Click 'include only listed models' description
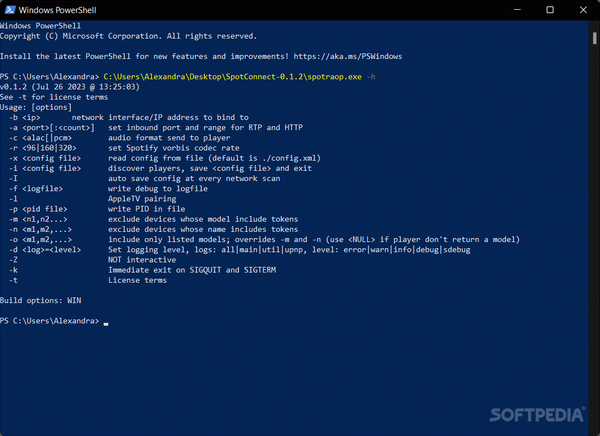The image size is (600, 436). click(314, 240)
